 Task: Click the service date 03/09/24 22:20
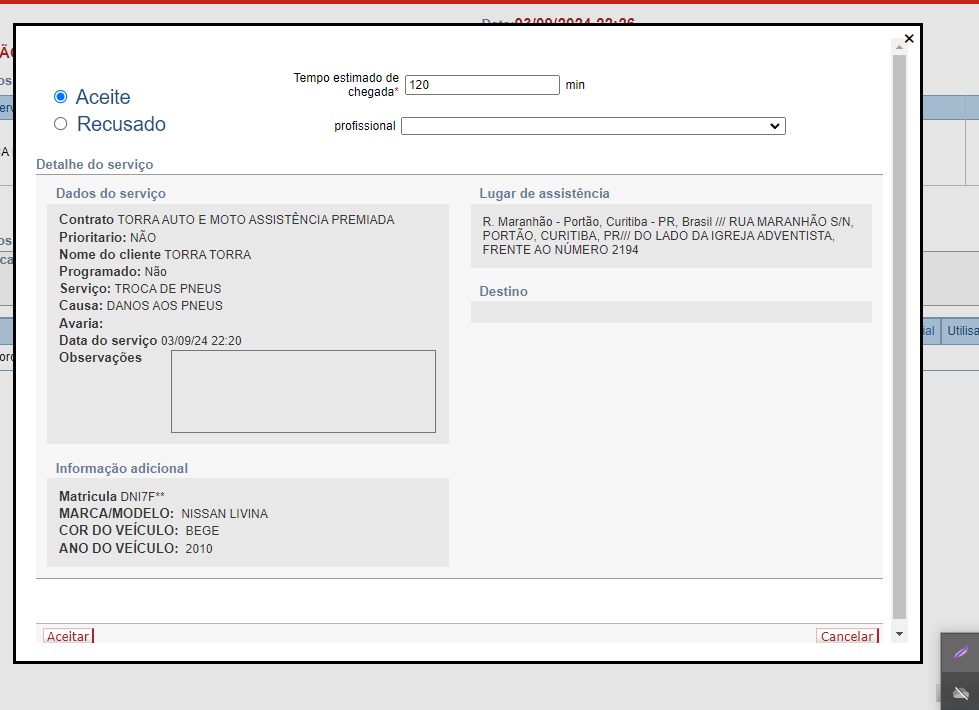click(201, 340)
